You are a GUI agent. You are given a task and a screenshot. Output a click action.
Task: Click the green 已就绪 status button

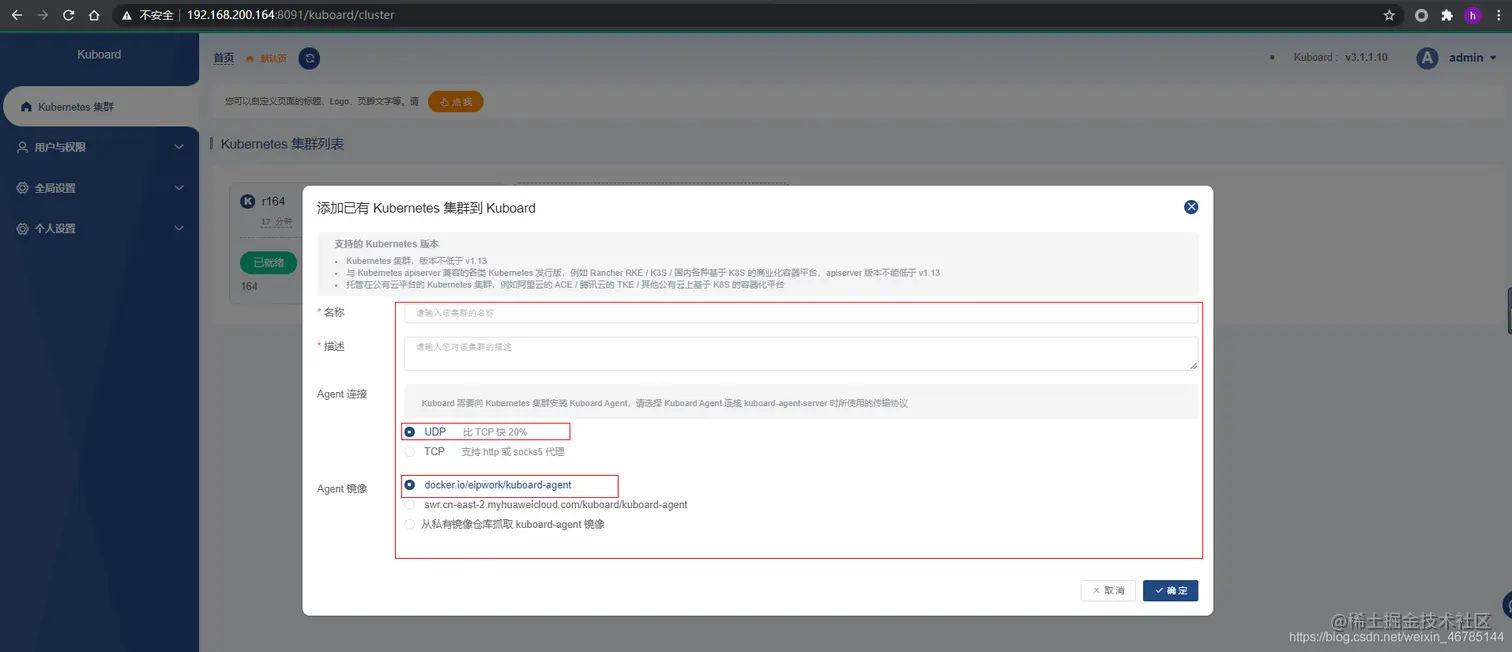click(x=268, y=263)
